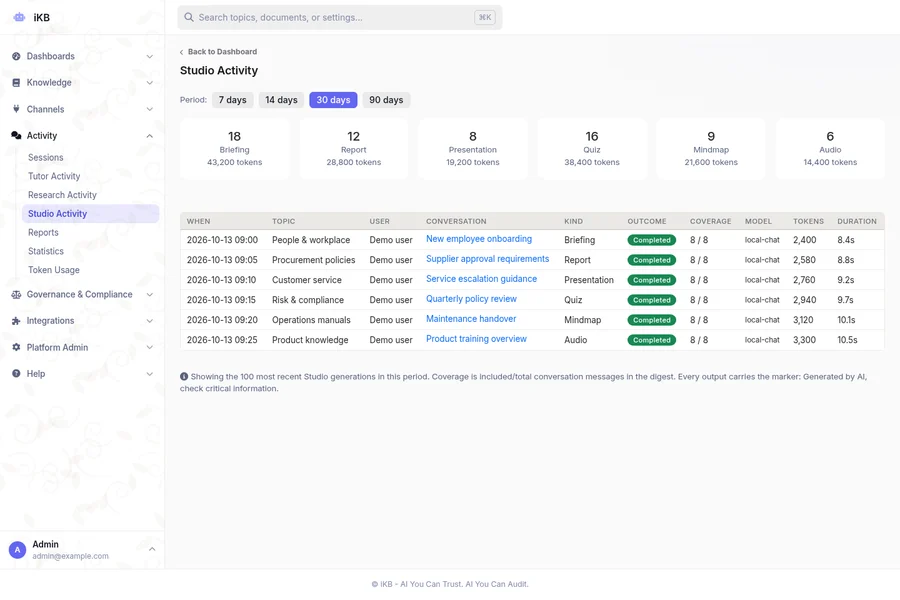Click the Quiz 38,400 tokens card
Viewport: 900px width, 600px height.
coord(592,149)
